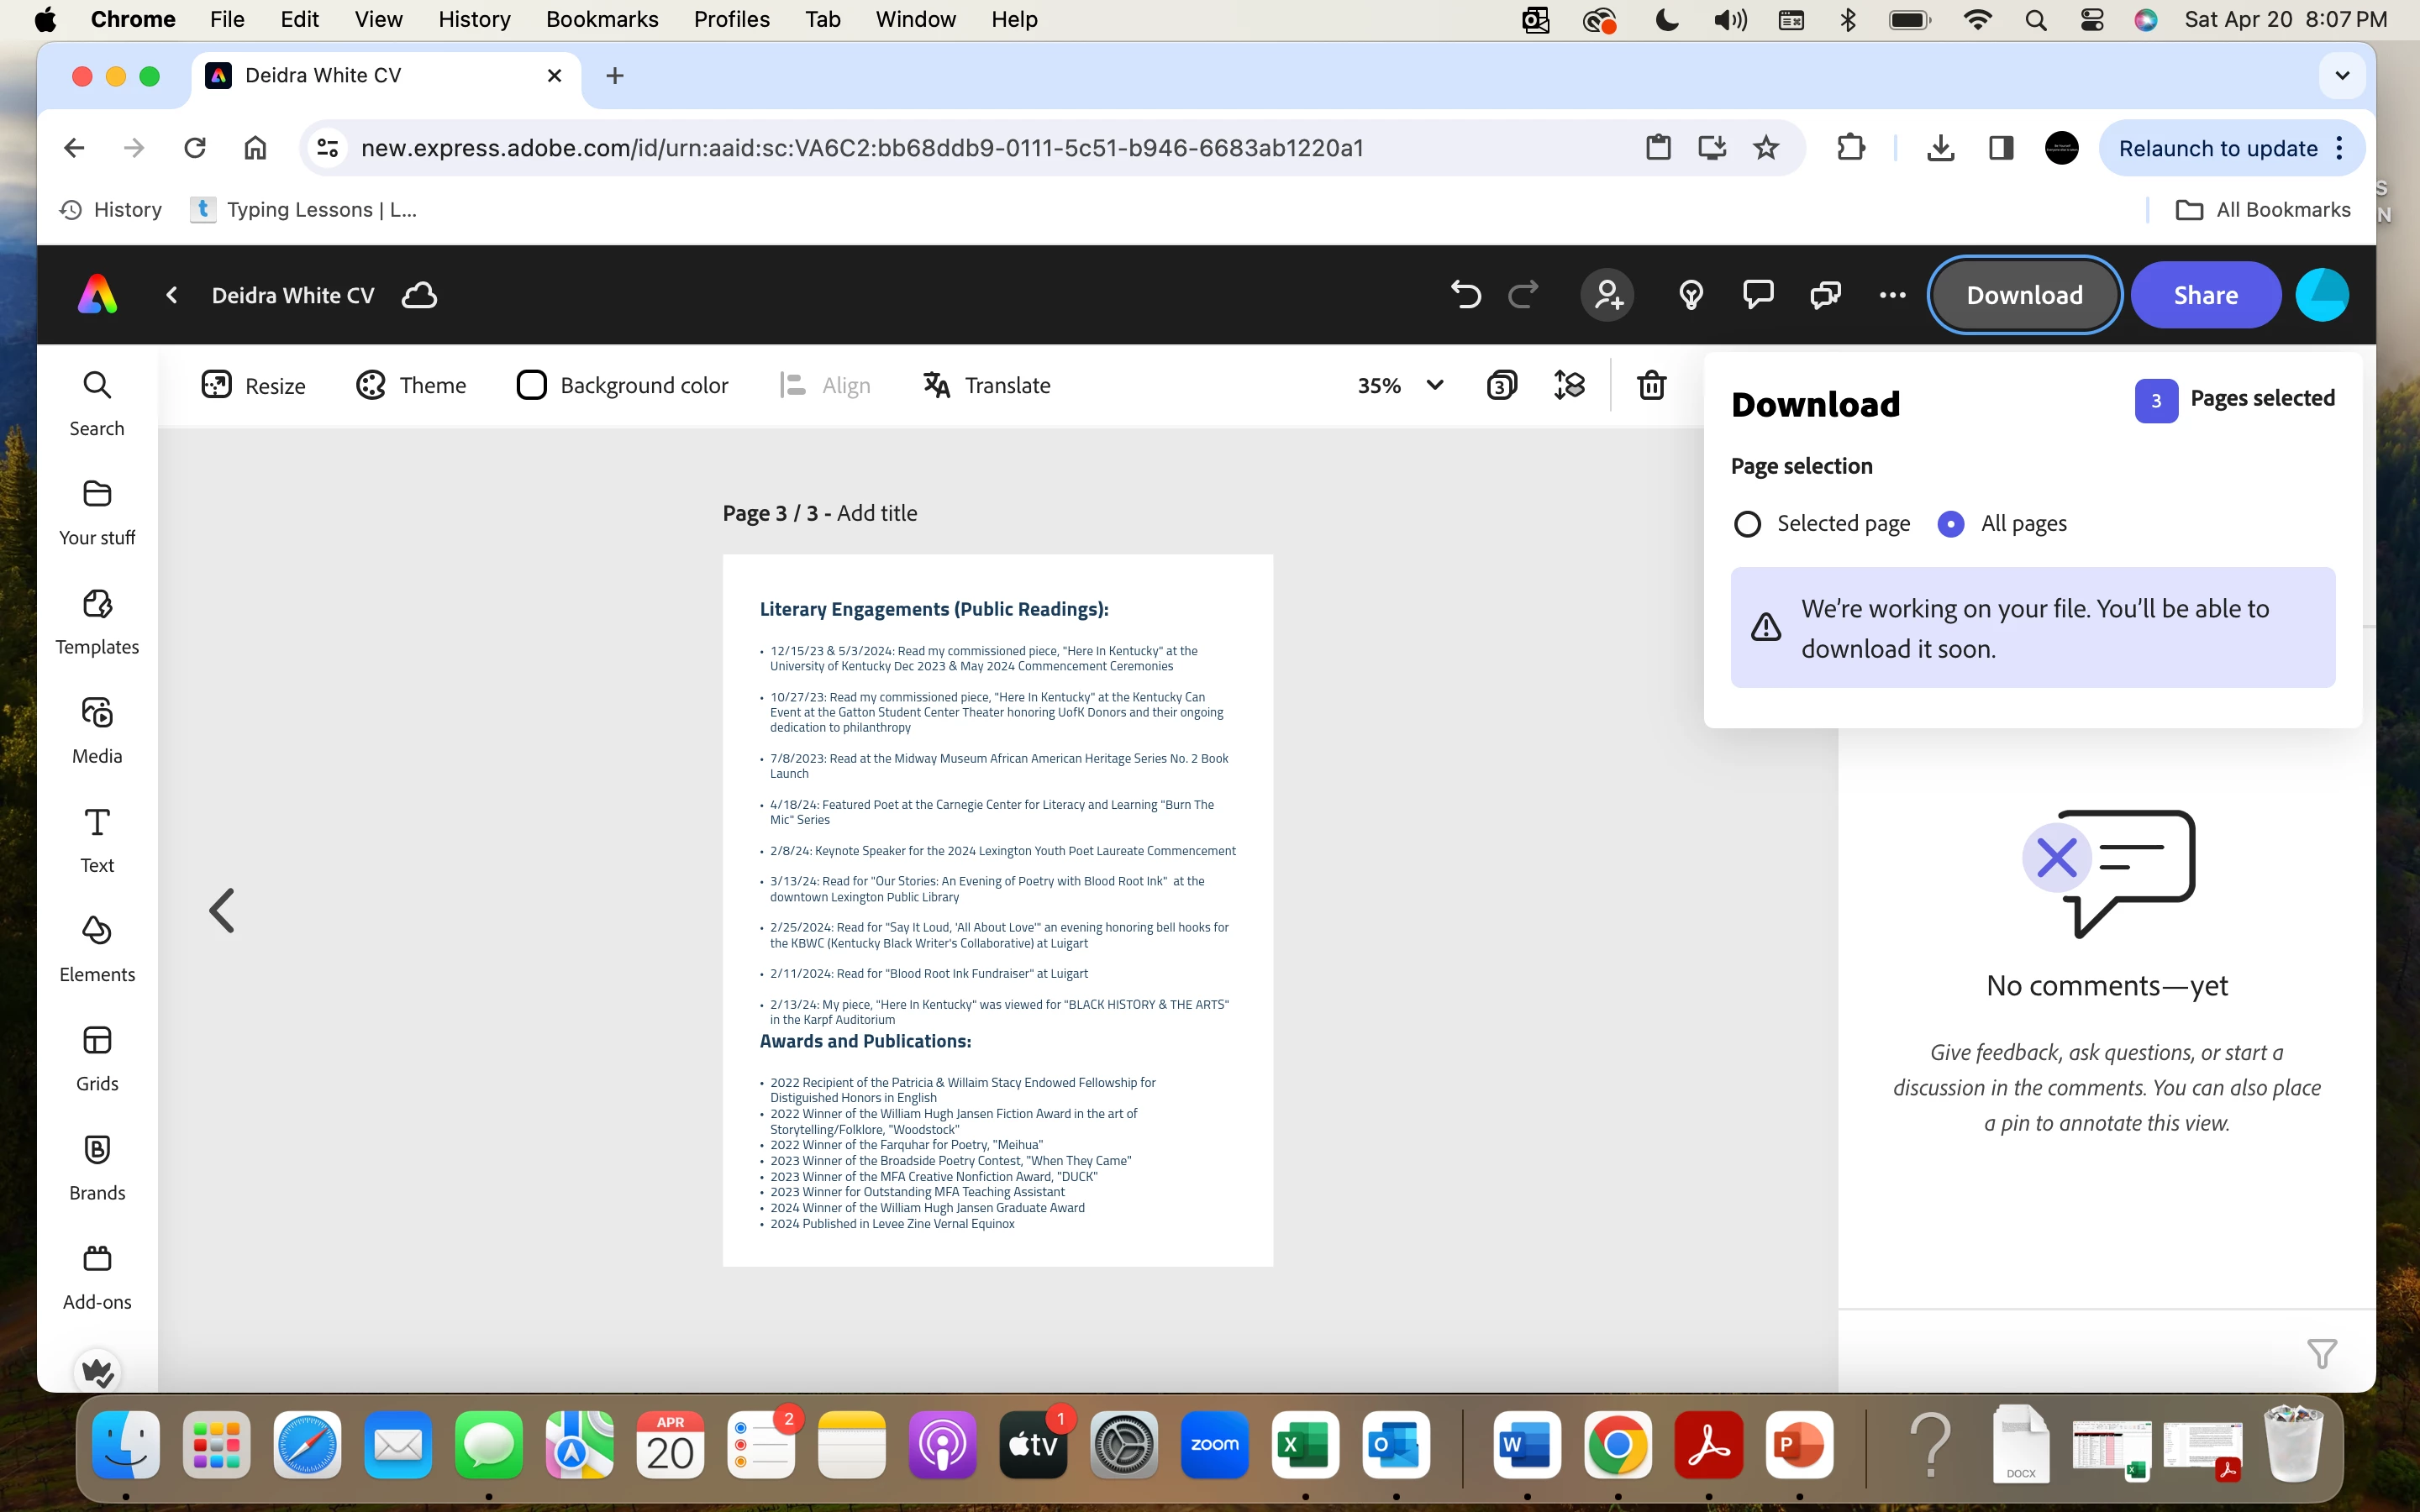Click the invite collaborator icon

point(1607,295)
